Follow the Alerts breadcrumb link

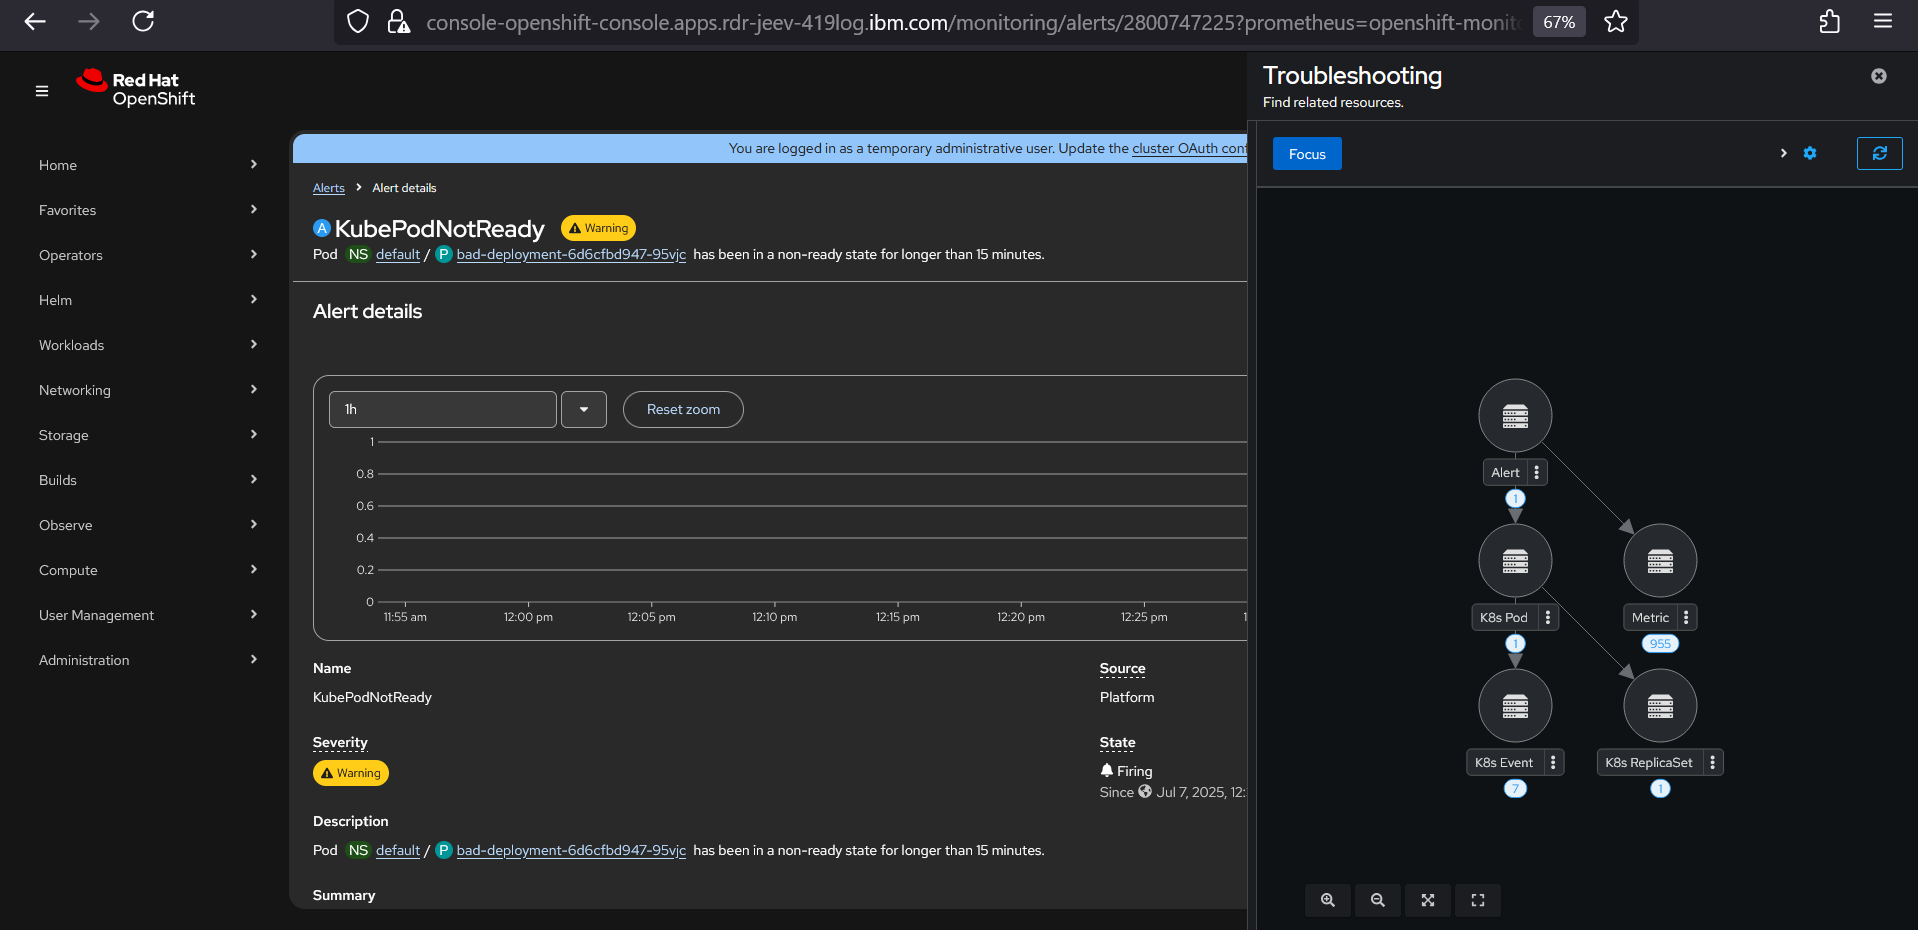point(328,188)
